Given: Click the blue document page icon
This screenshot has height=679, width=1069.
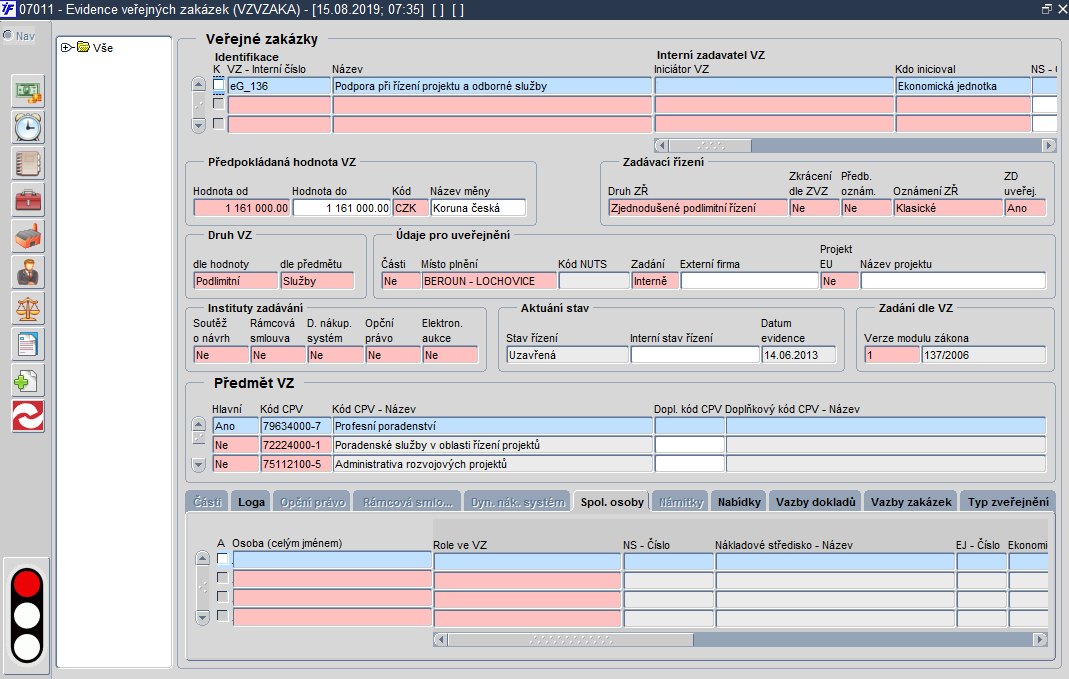Looking at the screenshot, I should point(28,345).
